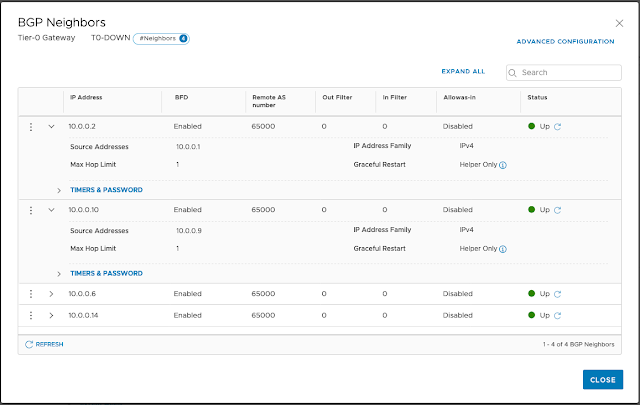Click the Expand All link
Screen dimensions: 640x405
pos(463,72)
